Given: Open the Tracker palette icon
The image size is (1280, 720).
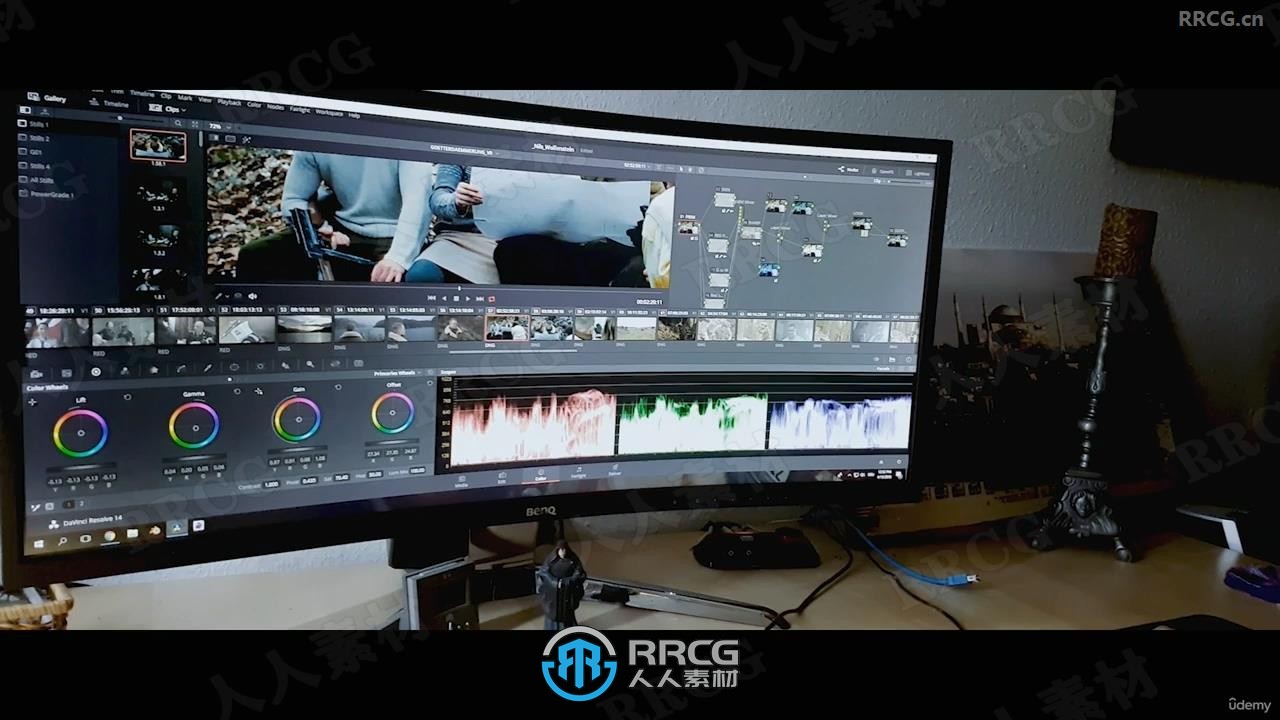Looking at the screenshot, I should (x=260, y=366).
